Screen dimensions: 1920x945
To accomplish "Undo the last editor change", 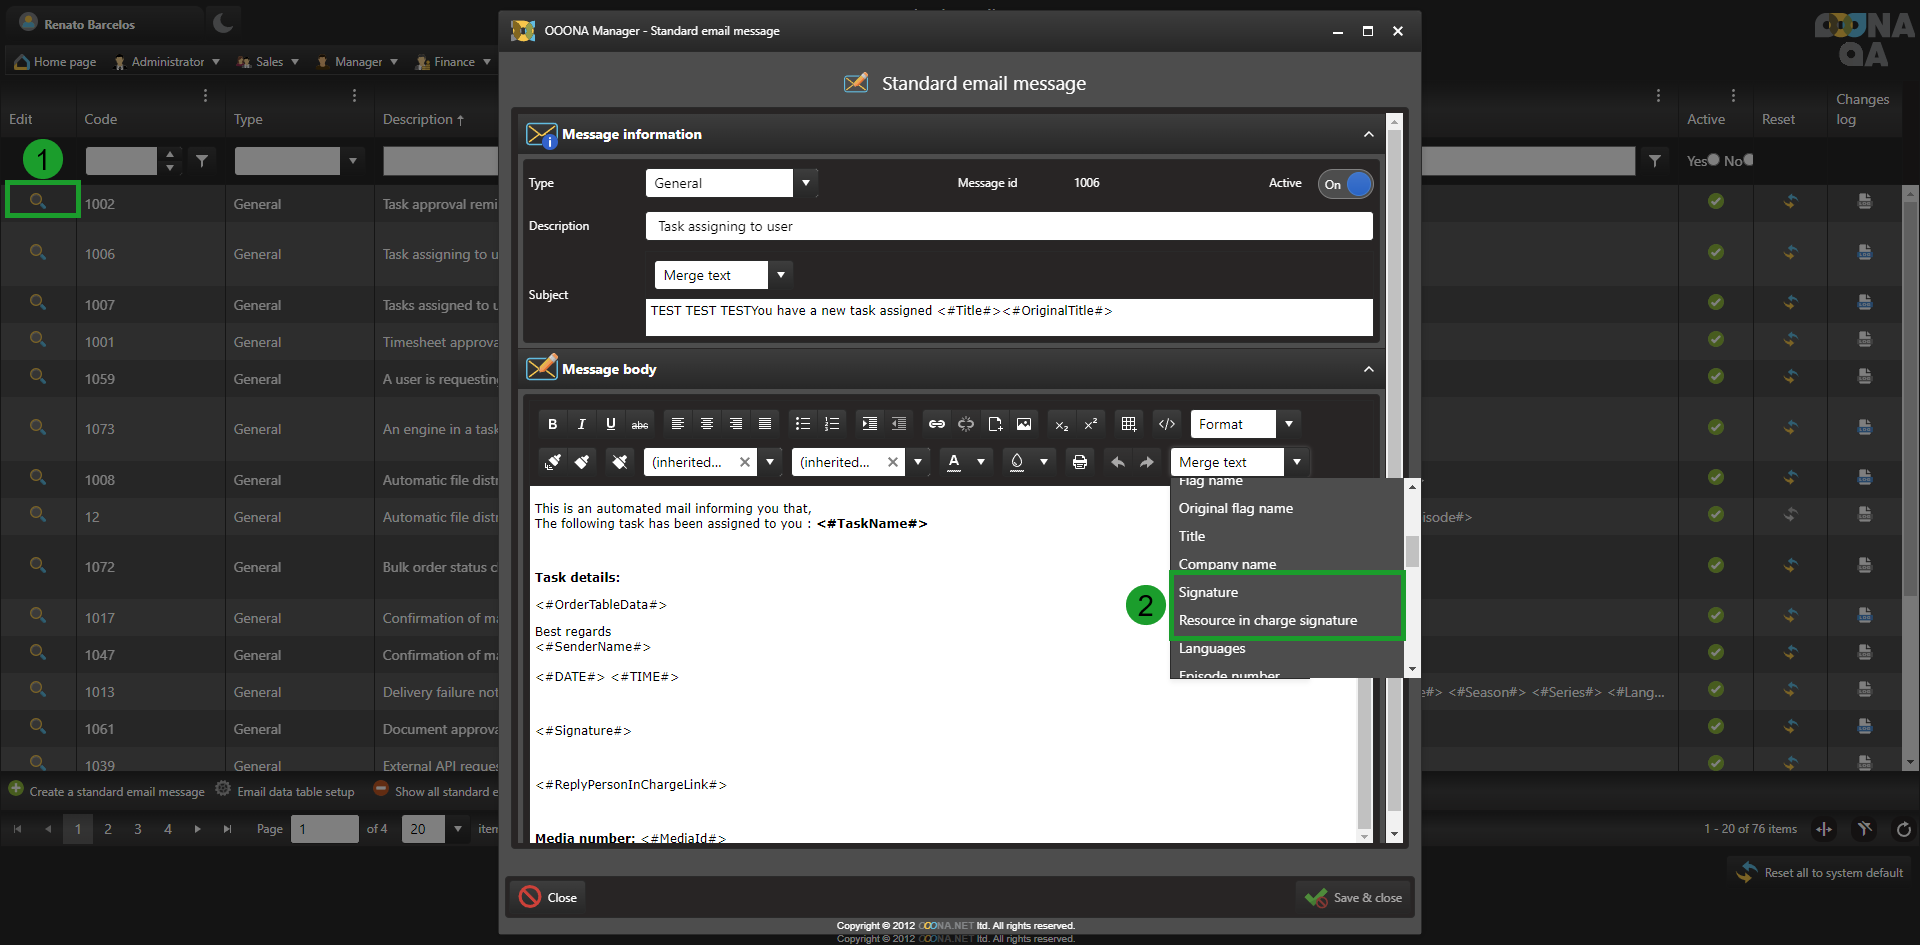I will 1118,462.
